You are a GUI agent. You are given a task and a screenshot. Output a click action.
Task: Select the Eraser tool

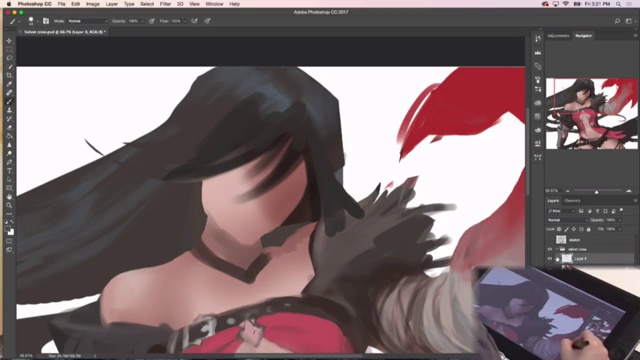pyautogui.click(x=9, y=127)
